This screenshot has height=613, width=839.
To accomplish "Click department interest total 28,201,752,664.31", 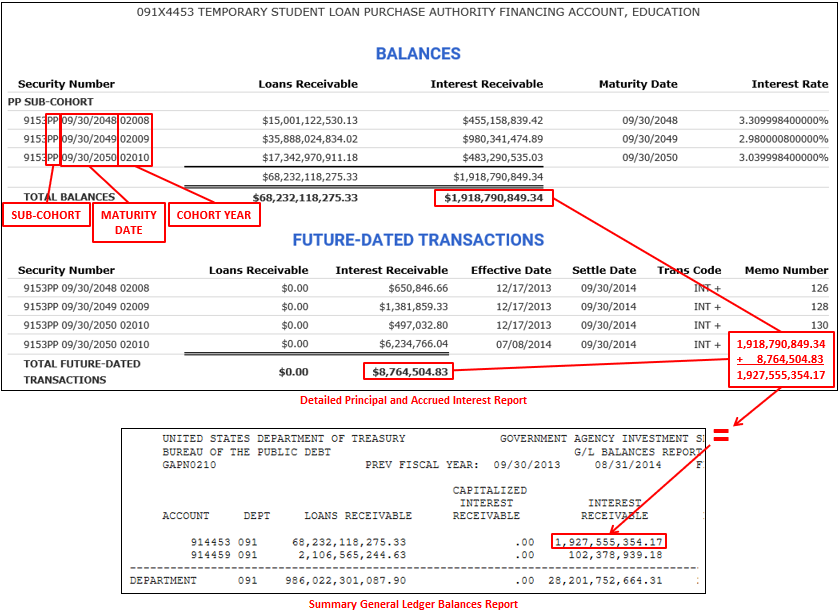I will point(605,580).
